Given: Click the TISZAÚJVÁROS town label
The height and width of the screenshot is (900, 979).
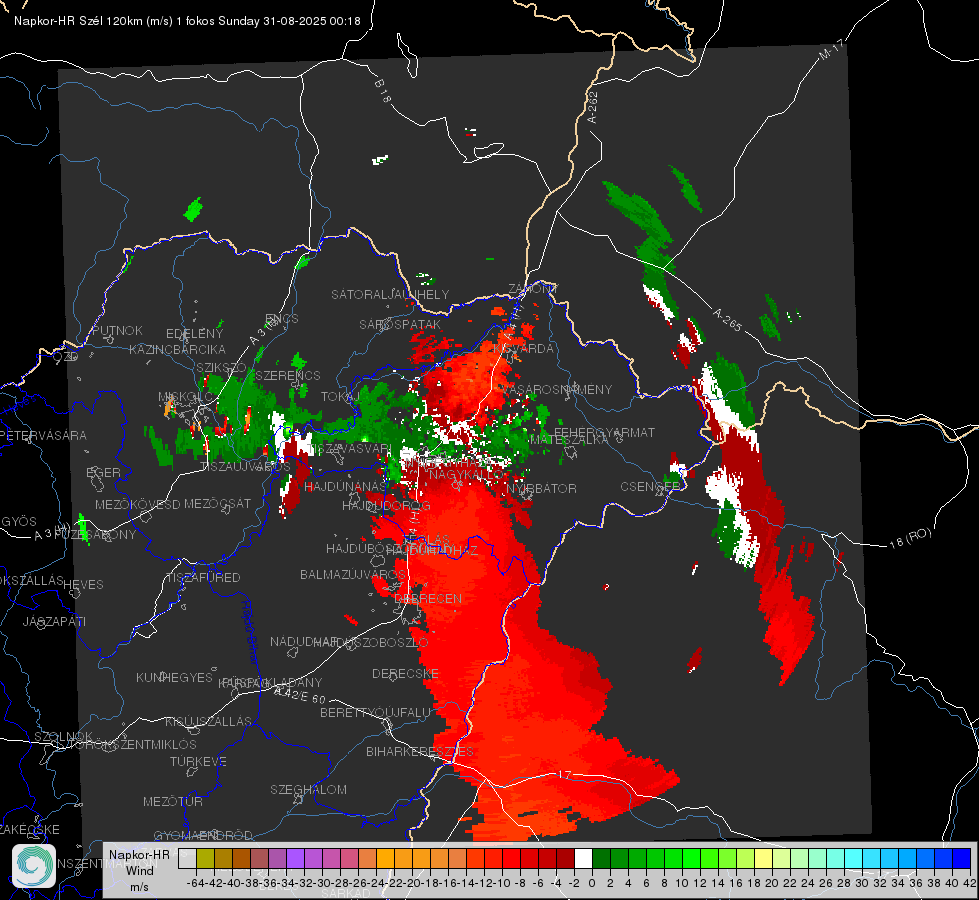Looking at the screenshot, I should (245, 466).
